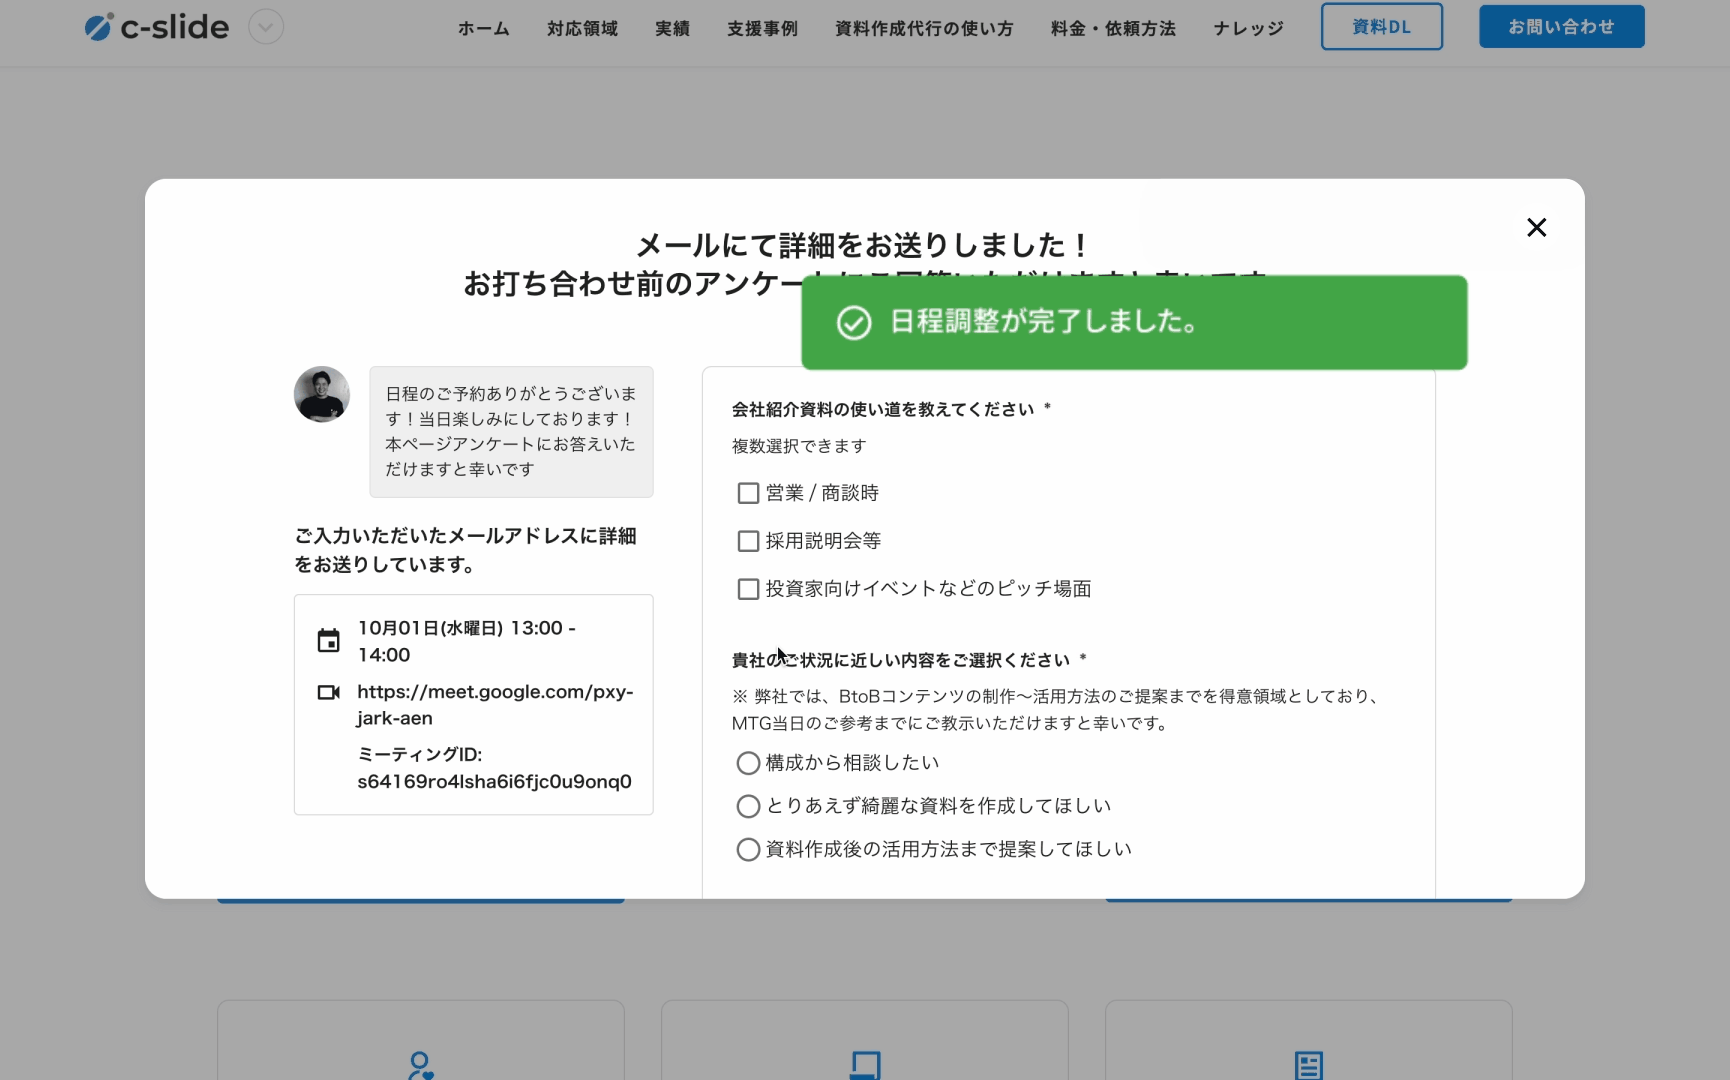This screenshot has width=1730, height=1080.
Task: Open the Google Meet meeting link
Action: click(494, 704)
